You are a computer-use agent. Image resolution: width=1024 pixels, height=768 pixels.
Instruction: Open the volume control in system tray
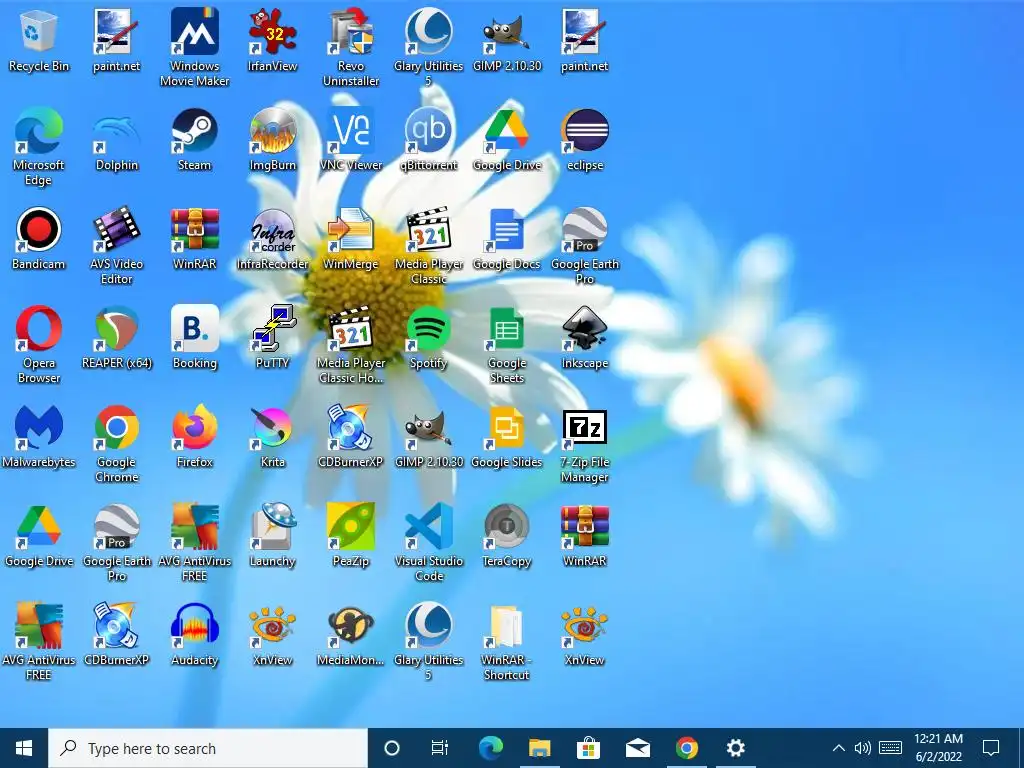[x=863, y=748]
